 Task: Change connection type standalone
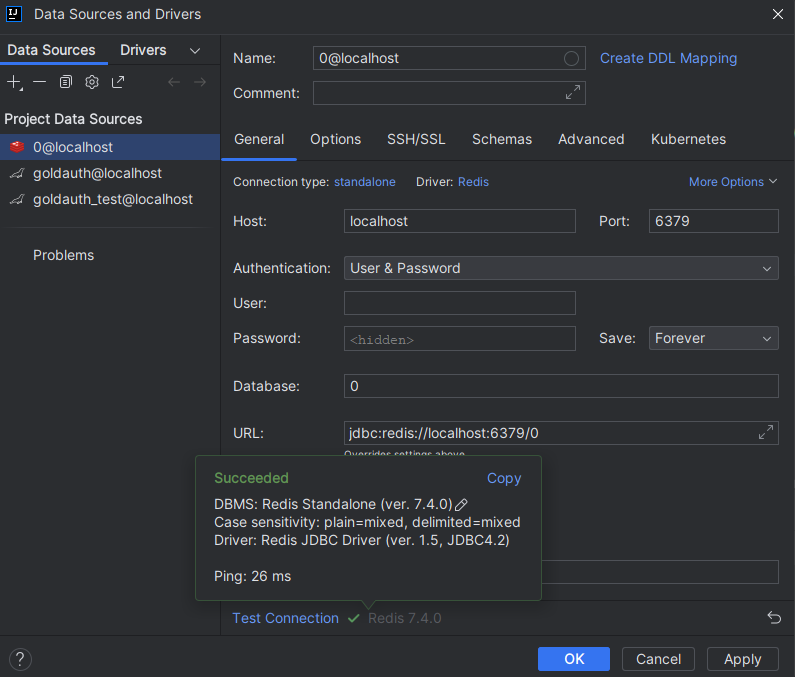[x=365, y=182]
